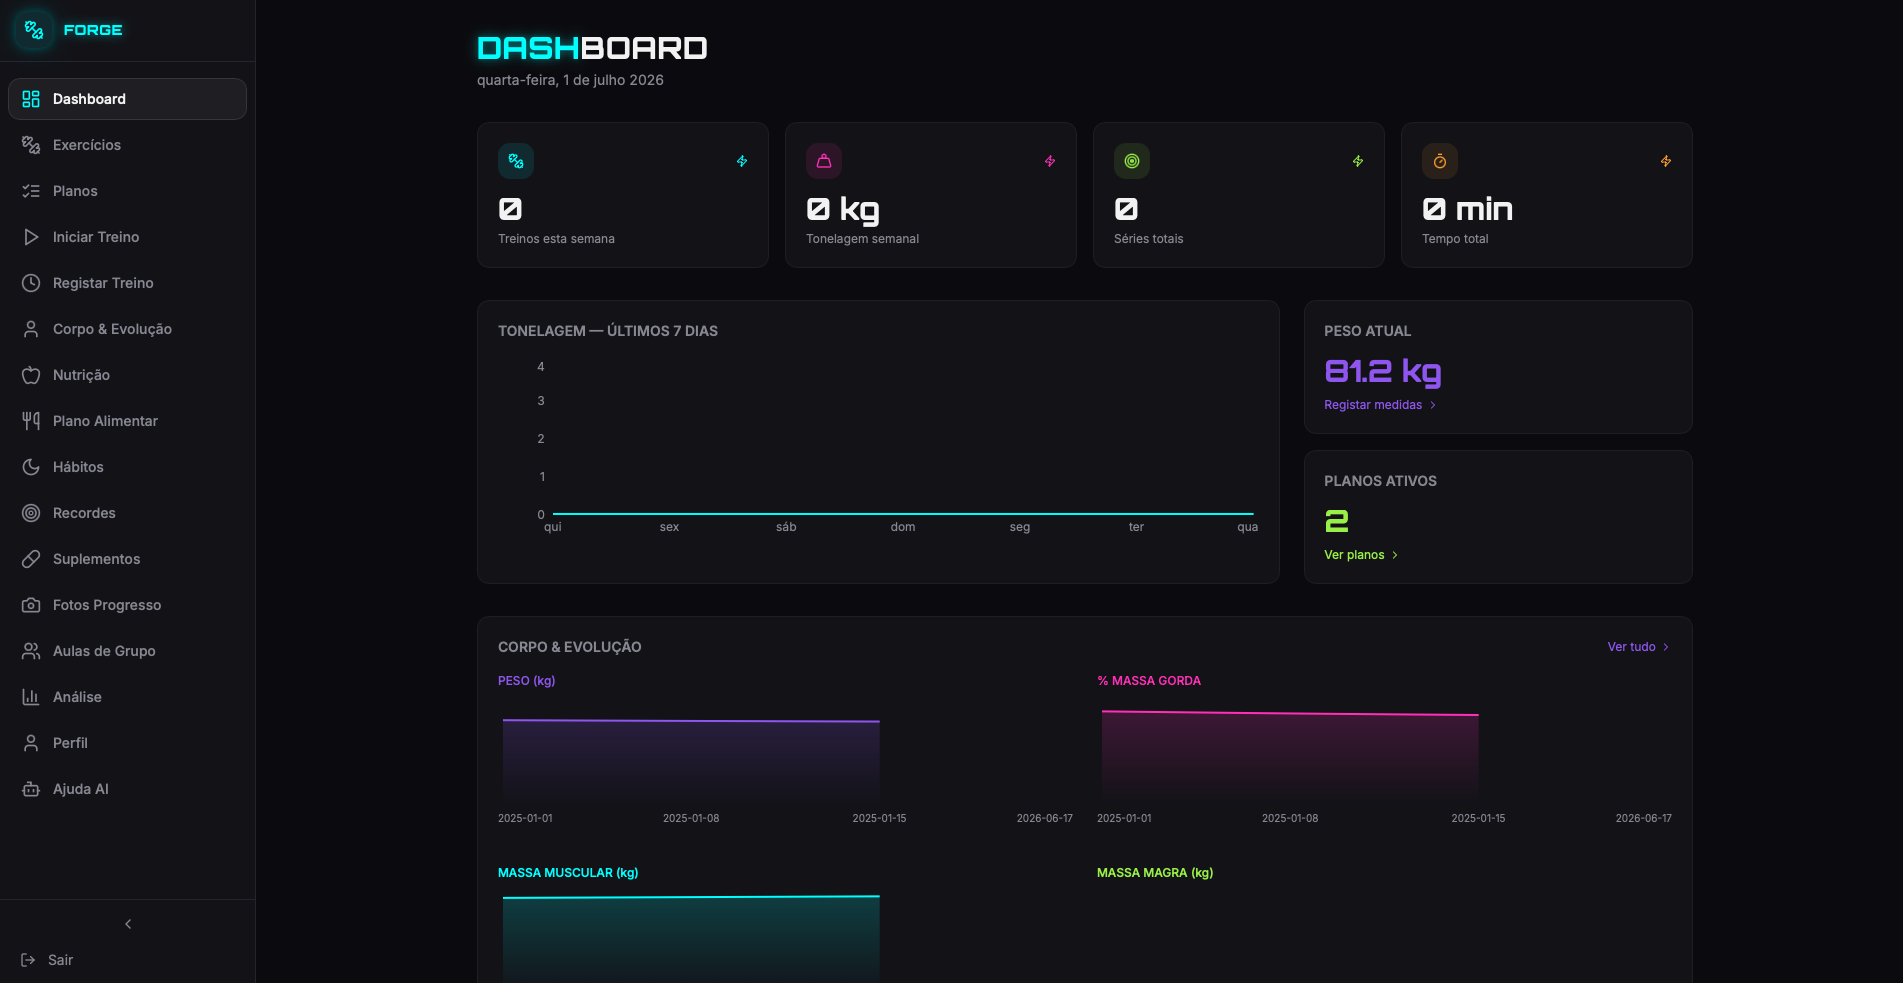The width and height of the screenshot is (1903, 983).
Task: Open Hábitos page
Action: (x=127, y=467)
